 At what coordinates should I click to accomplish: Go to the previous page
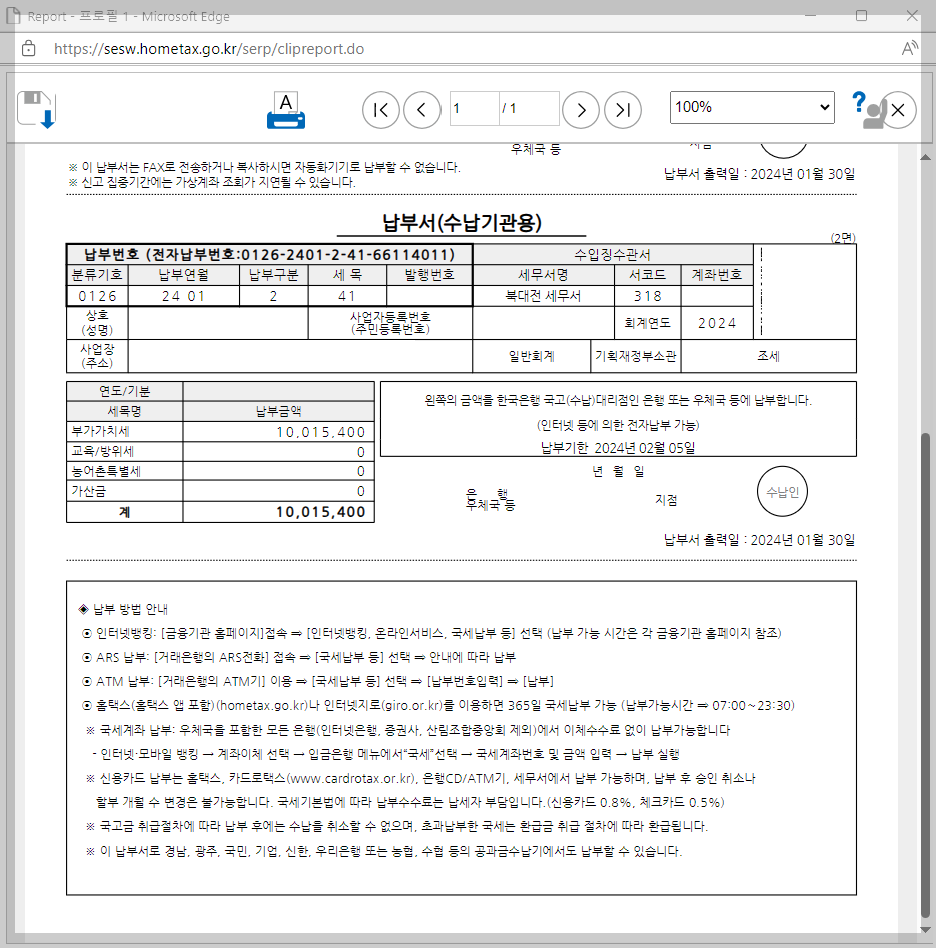(421, 110)
